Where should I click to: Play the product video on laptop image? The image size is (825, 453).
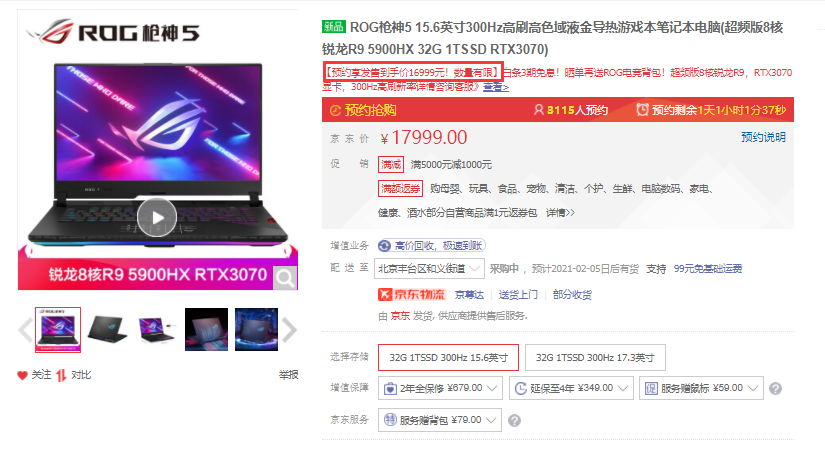(157, 217)
